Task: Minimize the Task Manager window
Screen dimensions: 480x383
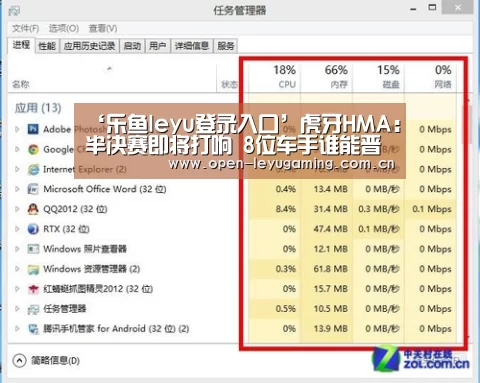Action: 413,9
